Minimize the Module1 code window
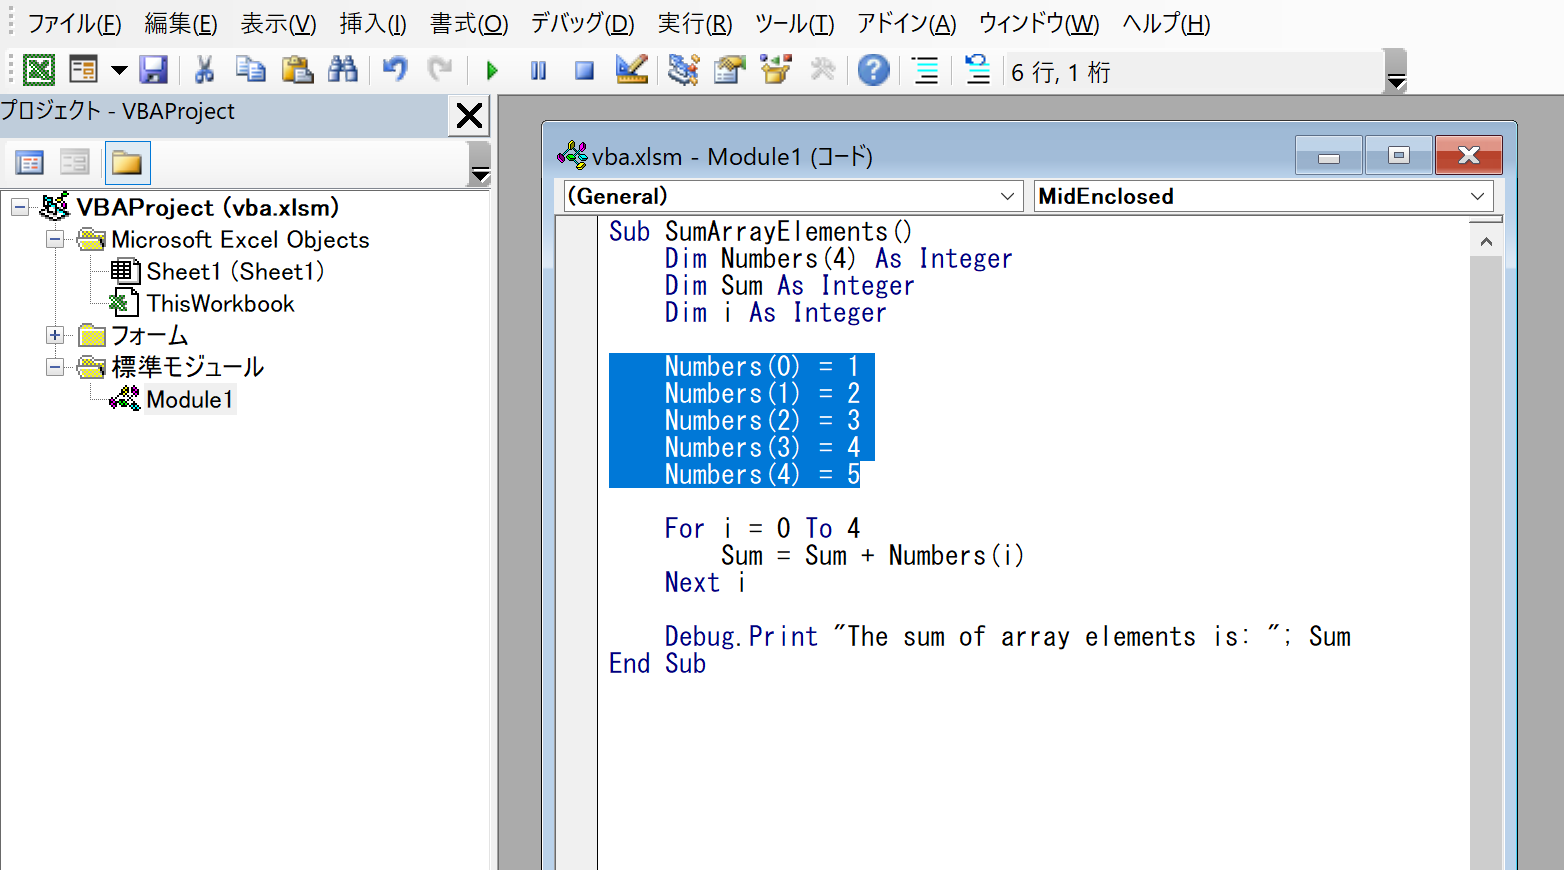Image resolution: width=1564 pixels, height=870 pixels. click(x=1328, y=156)
